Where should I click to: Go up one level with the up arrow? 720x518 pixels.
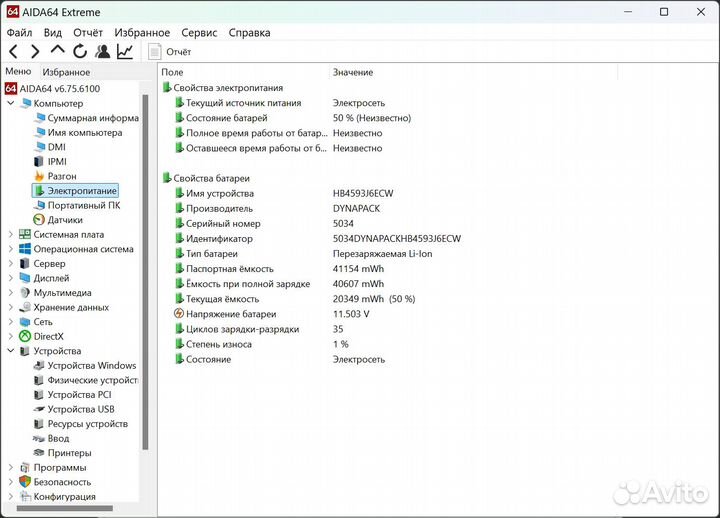click(57, 50)
